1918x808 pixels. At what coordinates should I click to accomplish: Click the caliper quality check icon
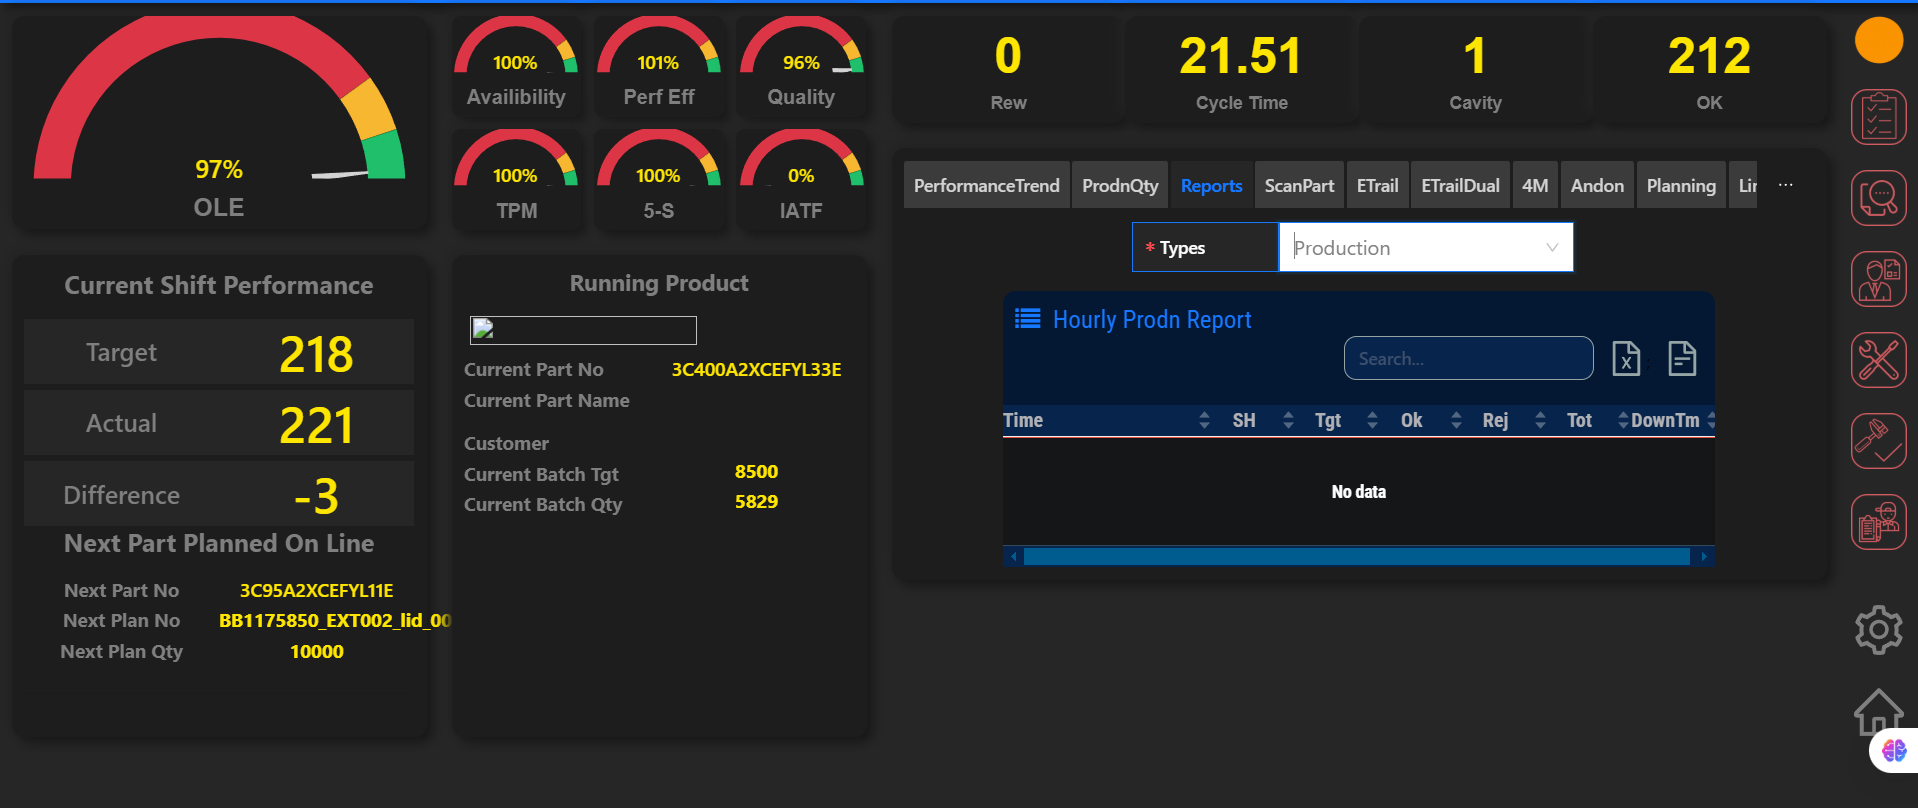point(1878,441)
